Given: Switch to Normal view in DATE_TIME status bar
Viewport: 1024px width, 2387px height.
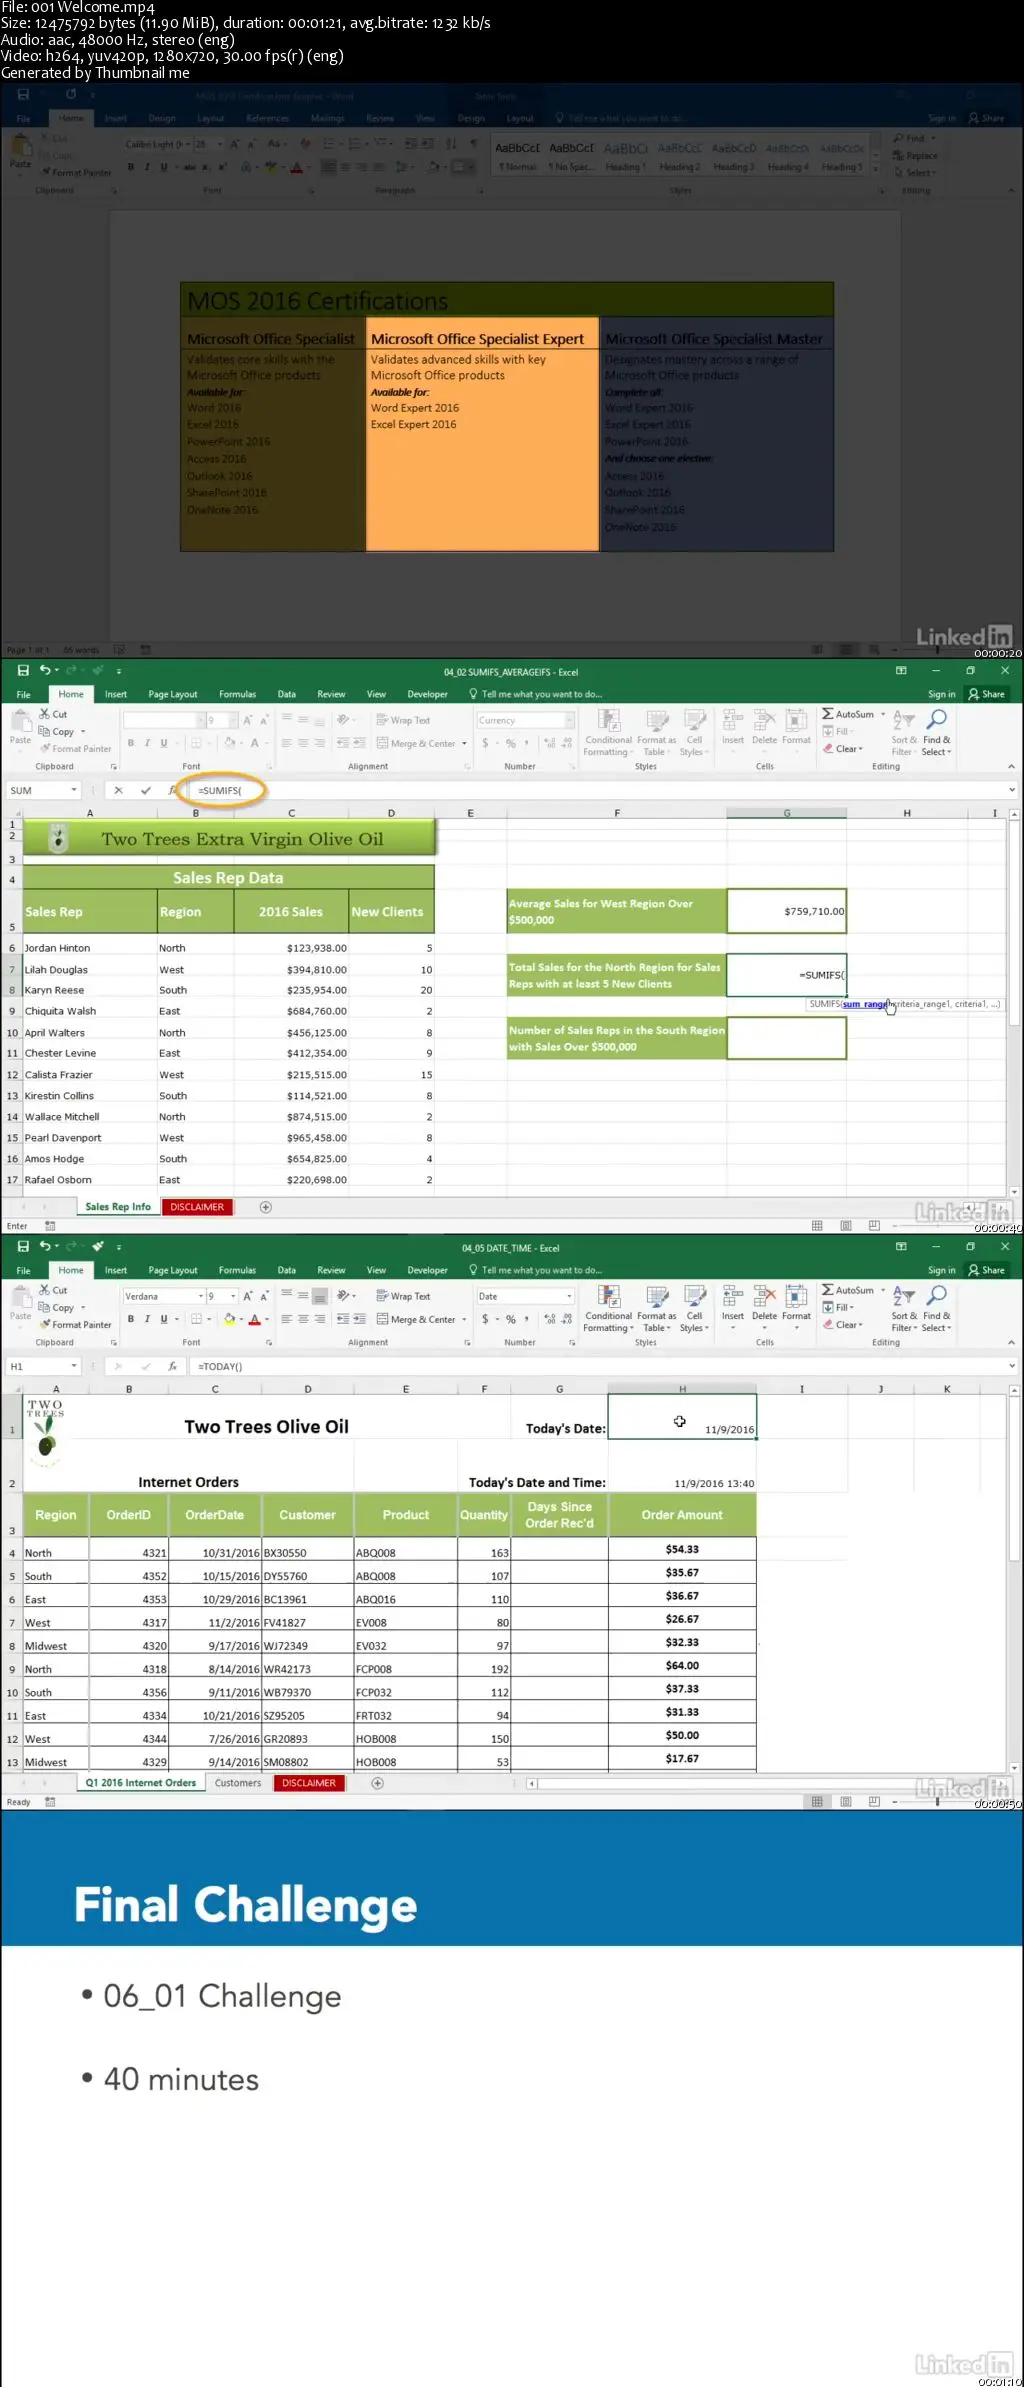Looking at the screenshot, I should pyautogui.click(x=817, y=1802).
